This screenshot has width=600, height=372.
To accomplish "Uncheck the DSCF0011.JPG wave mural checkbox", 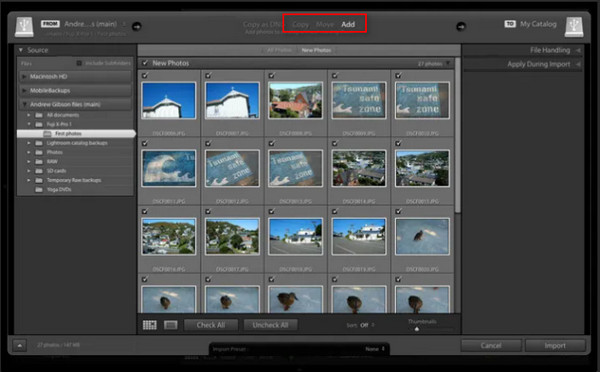I will click(x=145, y=143).
